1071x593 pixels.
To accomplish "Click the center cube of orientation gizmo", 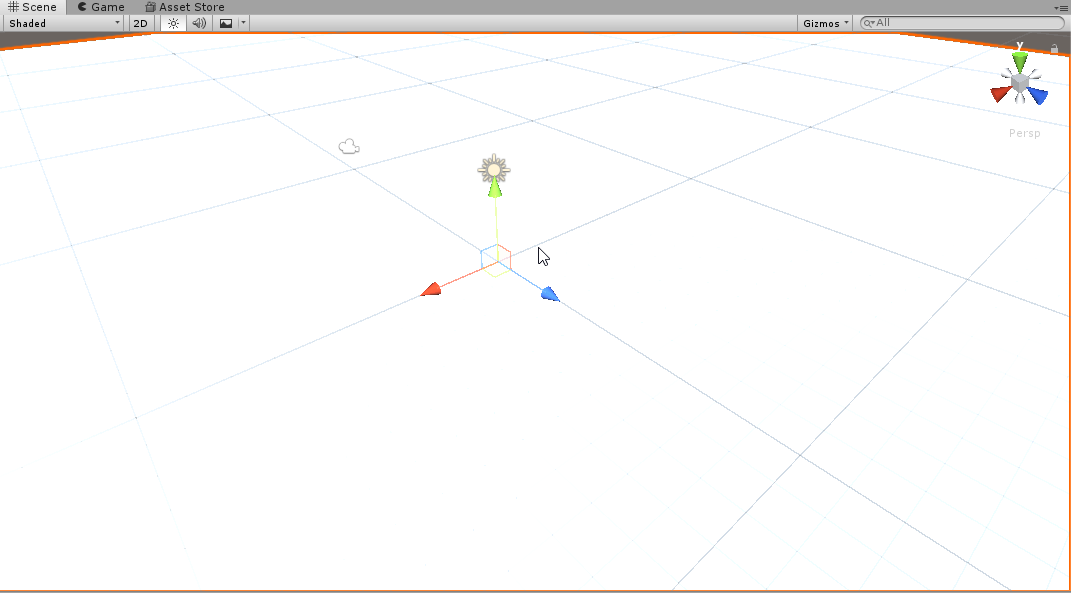I will (x=1020, y=83).
